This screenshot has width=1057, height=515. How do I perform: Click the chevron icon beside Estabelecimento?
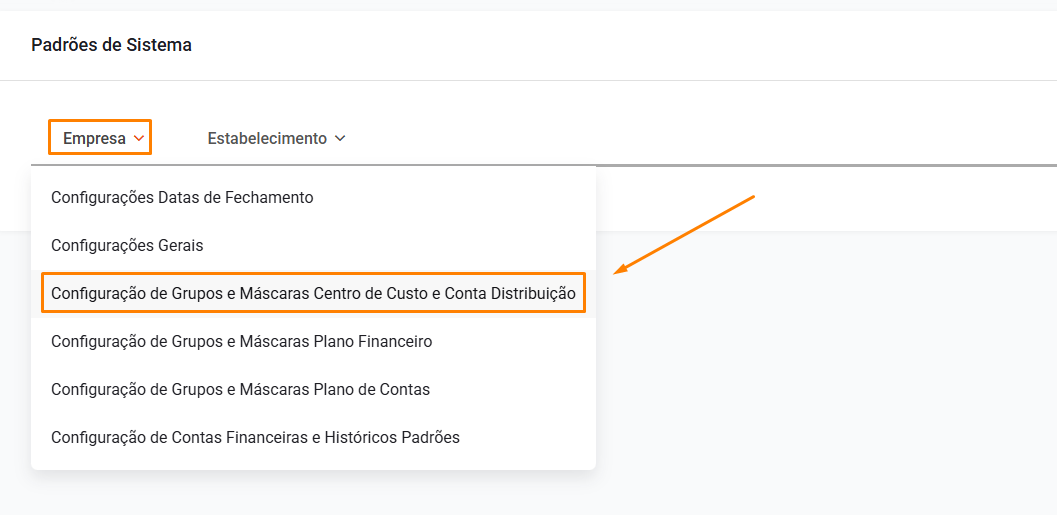click(x=340, y=139)
